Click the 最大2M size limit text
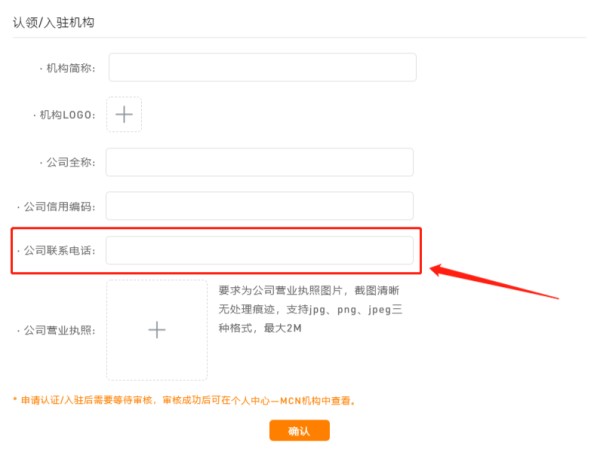600x449 pixels. click(283, 328)
